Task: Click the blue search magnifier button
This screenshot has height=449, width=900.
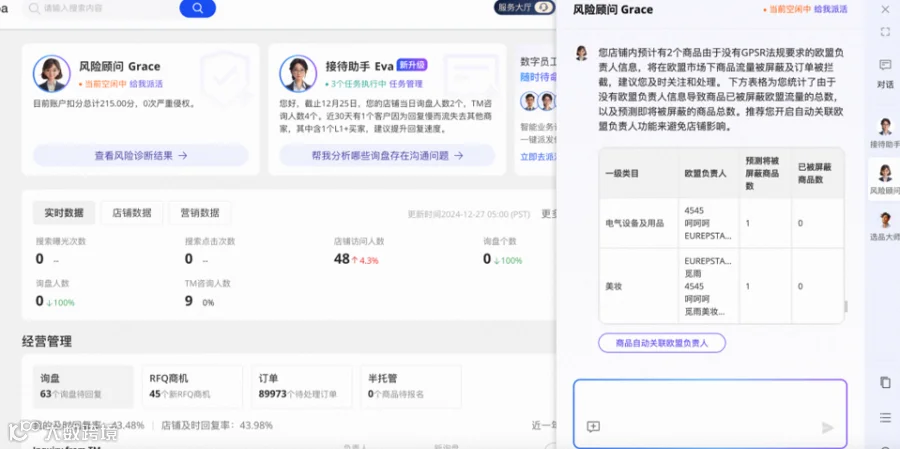Action: (197, 8)
